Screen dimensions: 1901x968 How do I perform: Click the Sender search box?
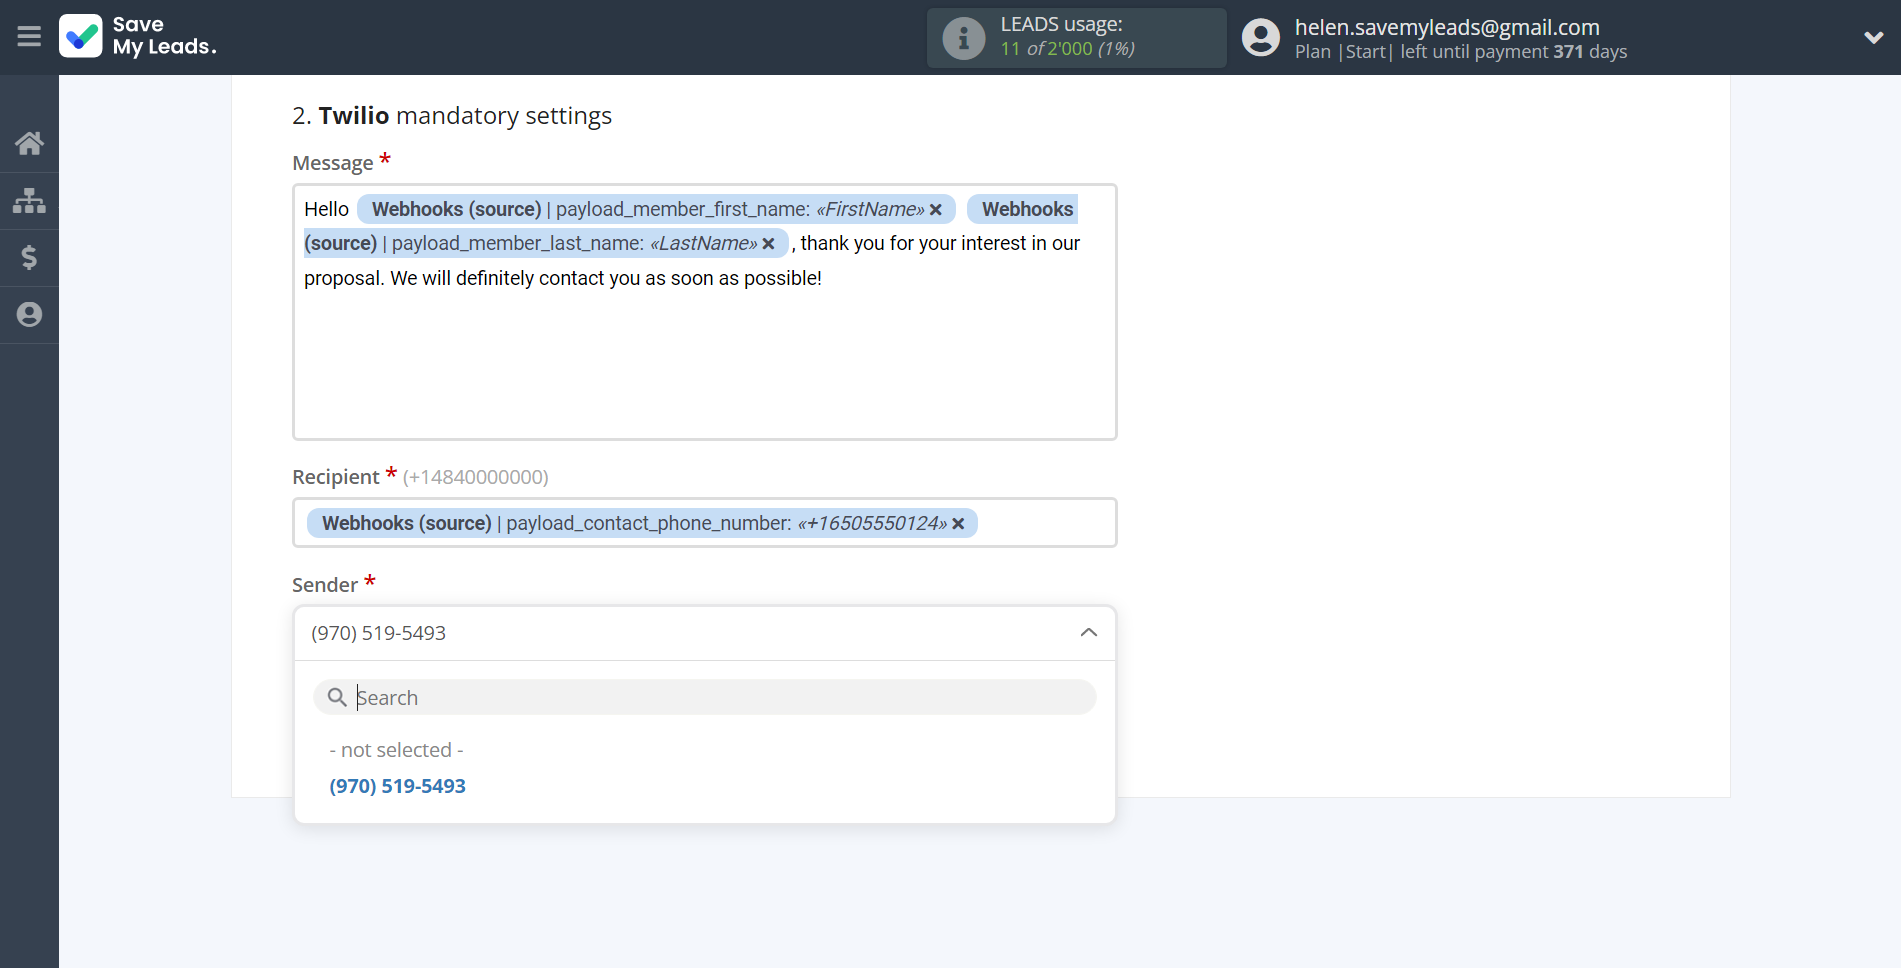704,697
